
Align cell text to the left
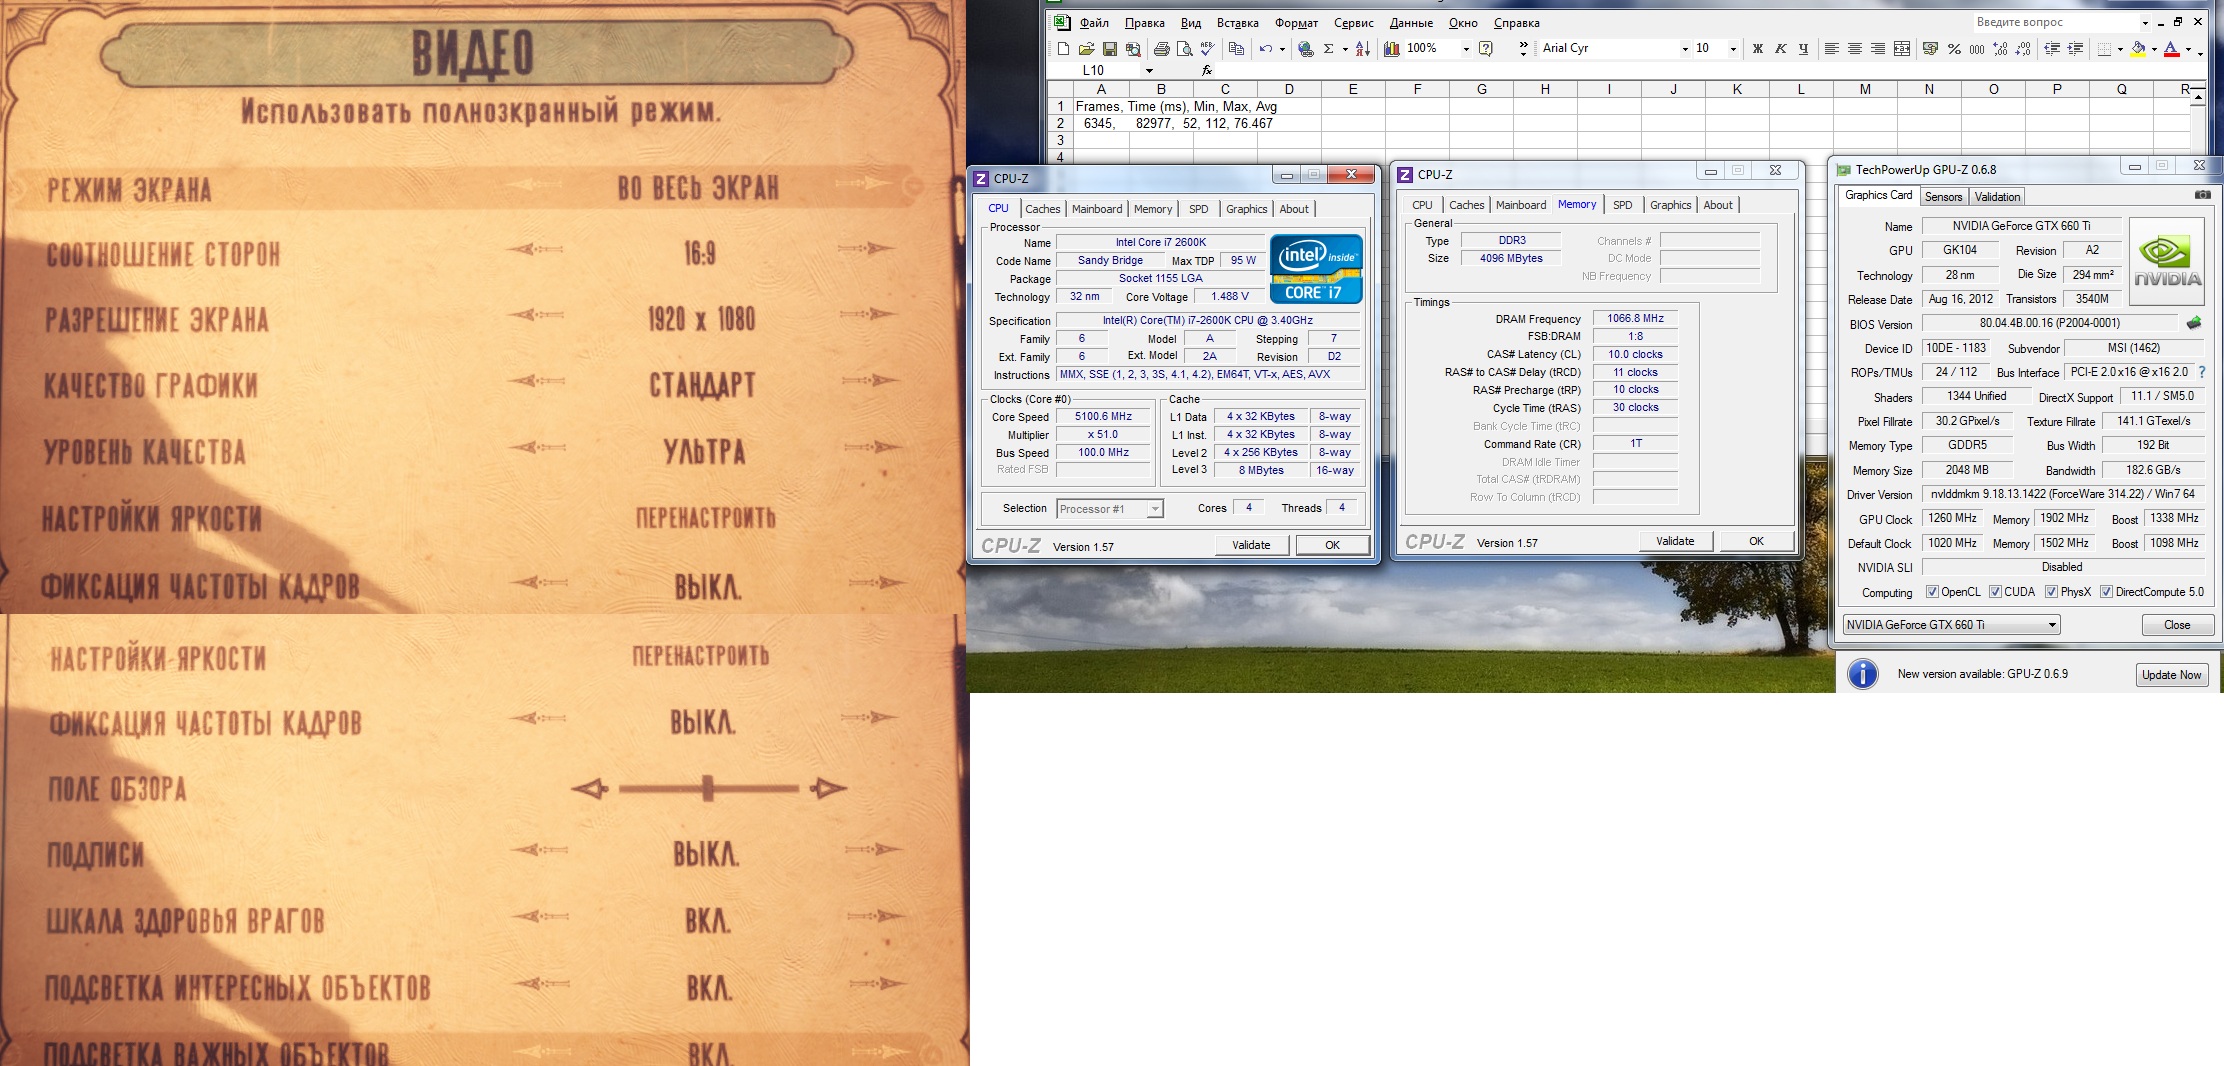click(1832, 48)
